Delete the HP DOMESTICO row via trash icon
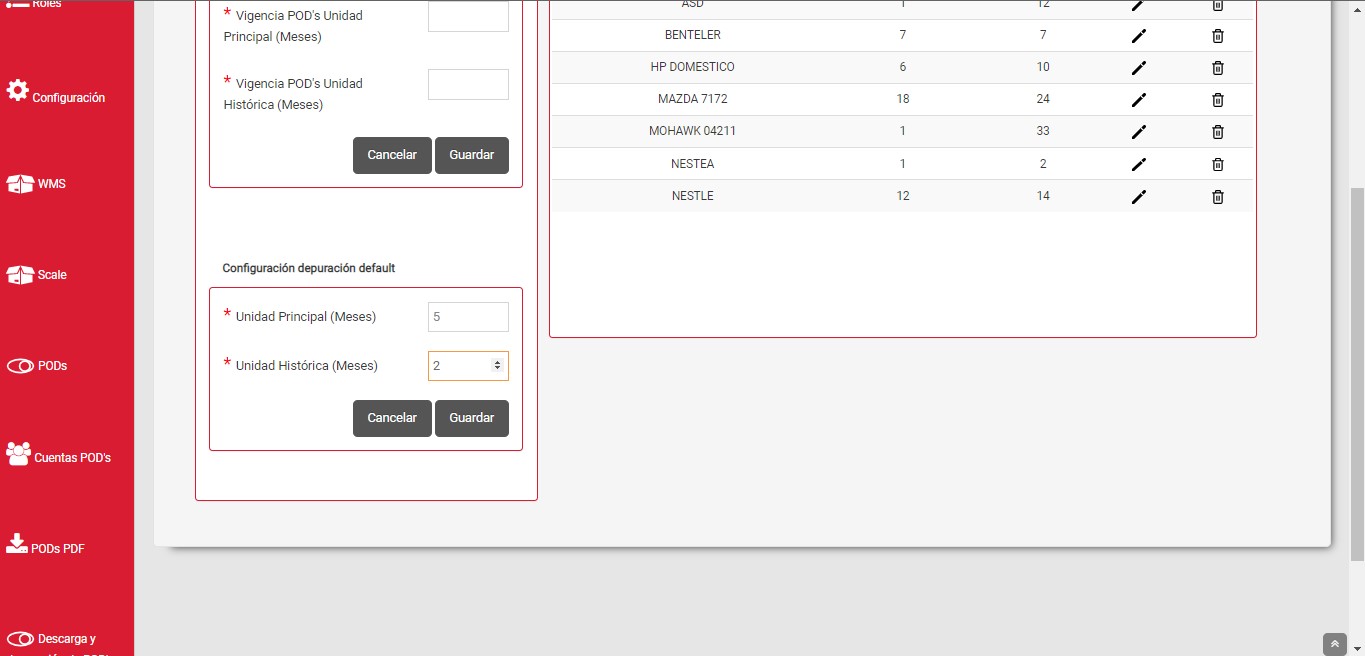This screenshot has height=656, width=1365. coord(1217,68)
